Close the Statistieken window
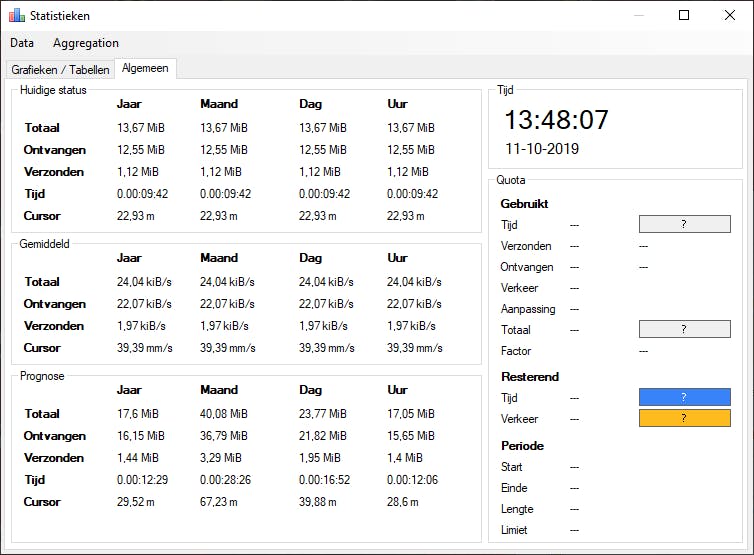Image resolution: width=754 pixels, height=555 pixels. [729, 15]
